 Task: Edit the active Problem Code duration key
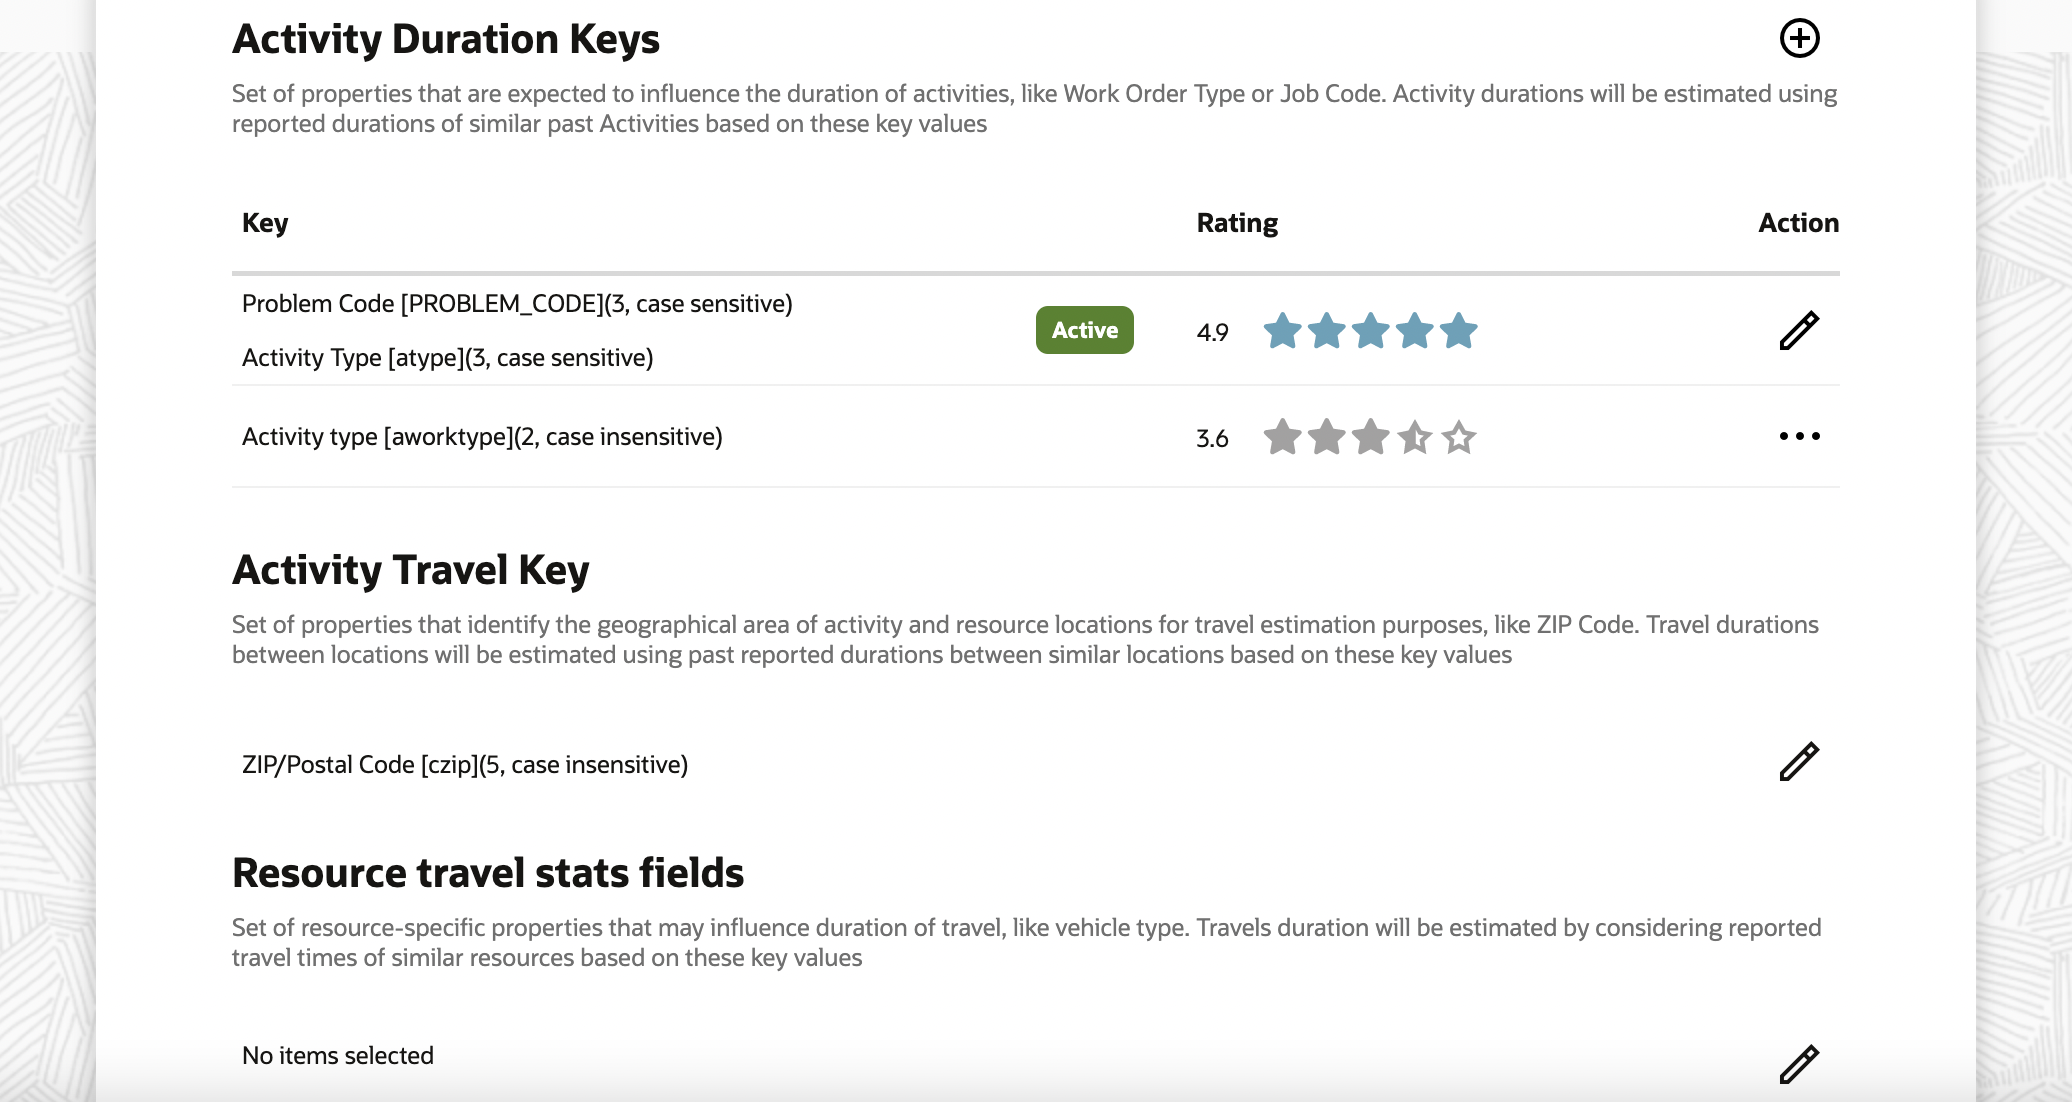point(1799,331)
